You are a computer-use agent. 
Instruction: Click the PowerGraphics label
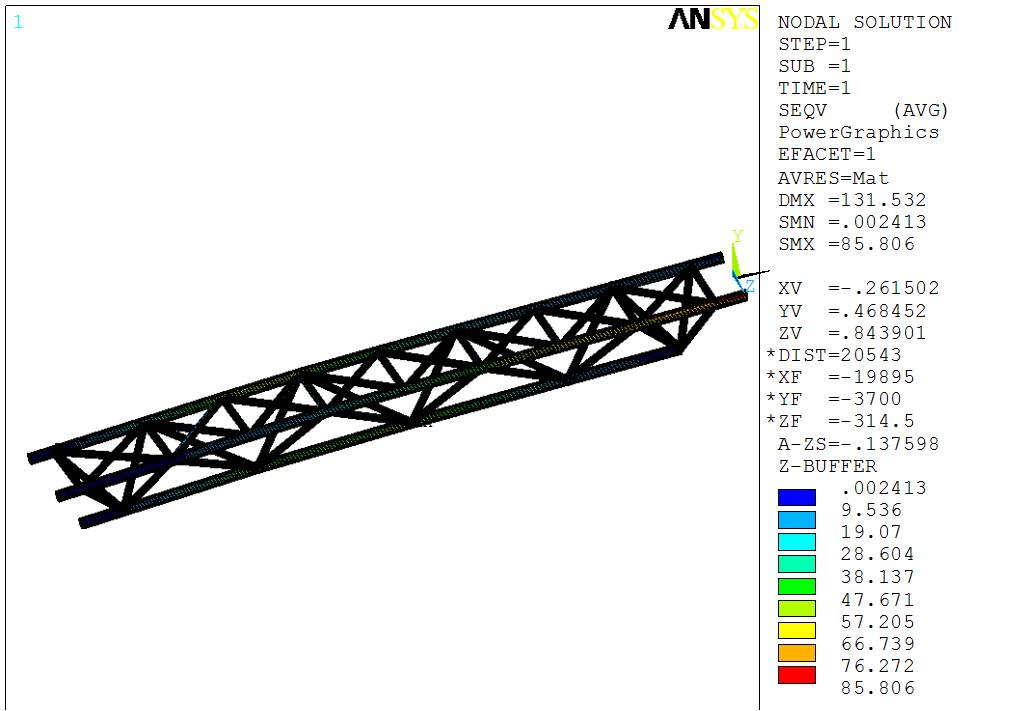click(858, 132)
